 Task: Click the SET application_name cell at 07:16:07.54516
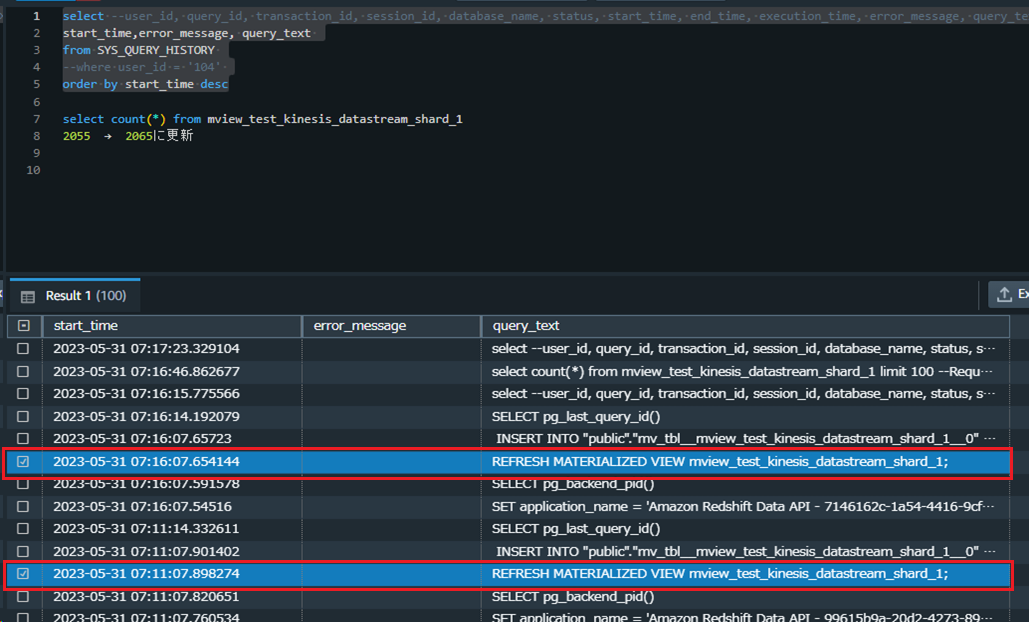(743, 507)
